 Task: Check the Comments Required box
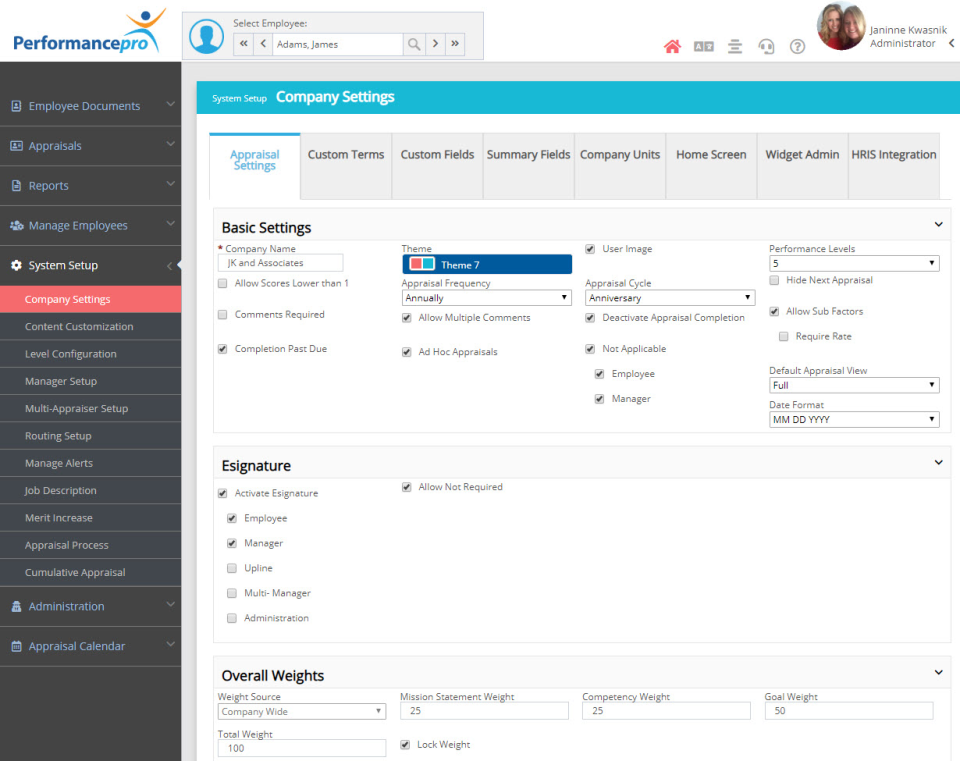pyautogui.click(x=223, y=315)
